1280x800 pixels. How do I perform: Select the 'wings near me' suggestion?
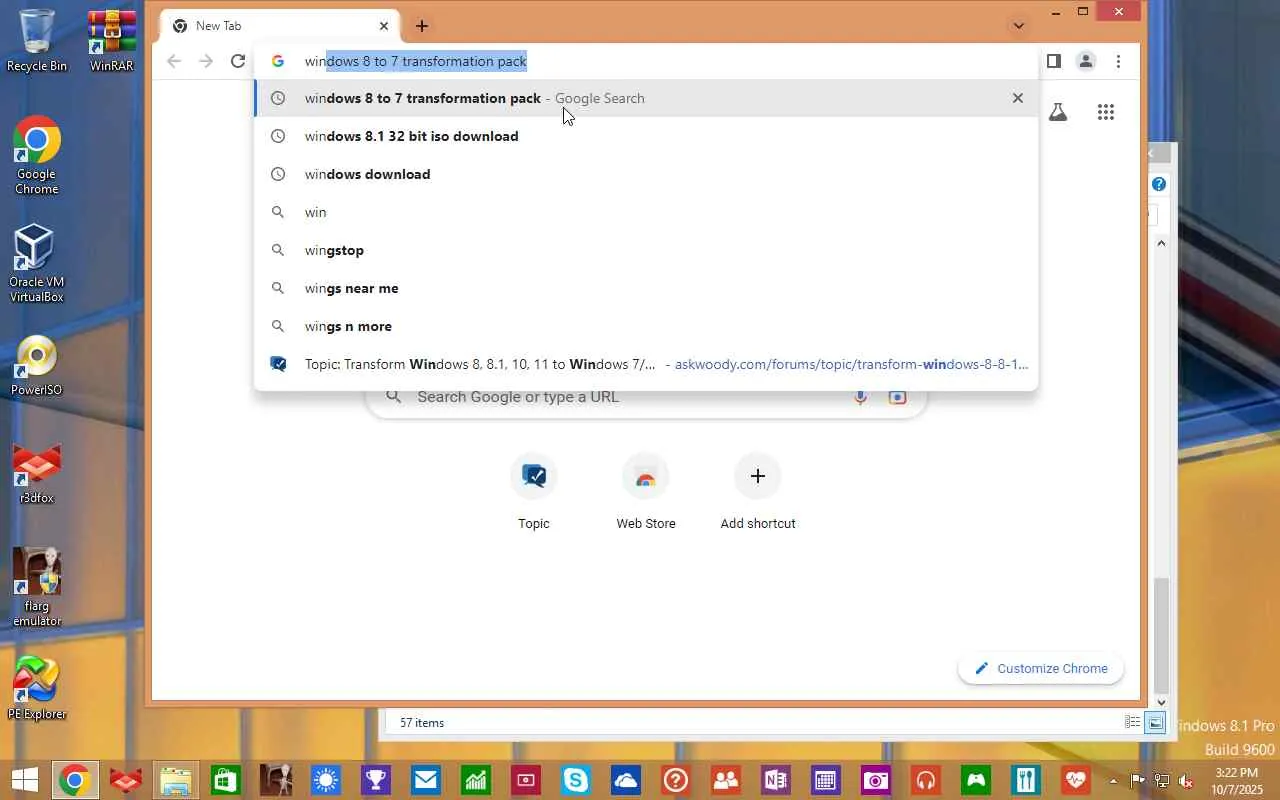click(x=646, y=288)
